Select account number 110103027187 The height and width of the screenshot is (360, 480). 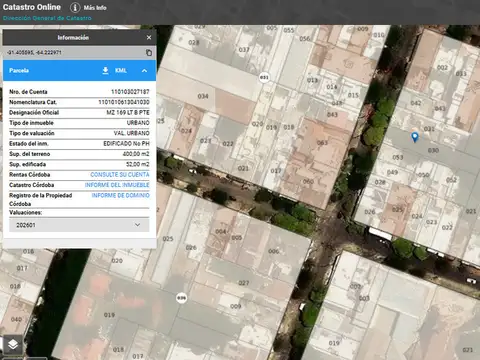(x=130, y=92)
